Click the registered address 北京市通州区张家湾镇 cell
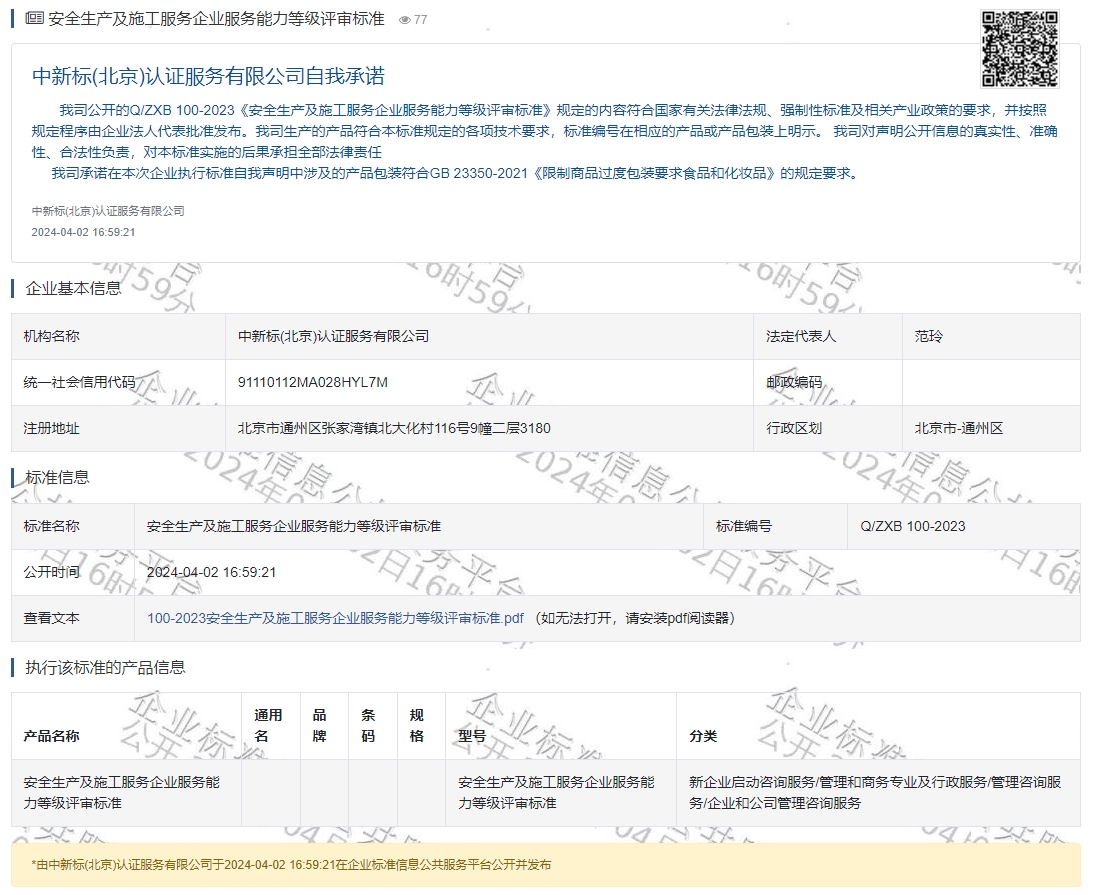 [489, 428]
